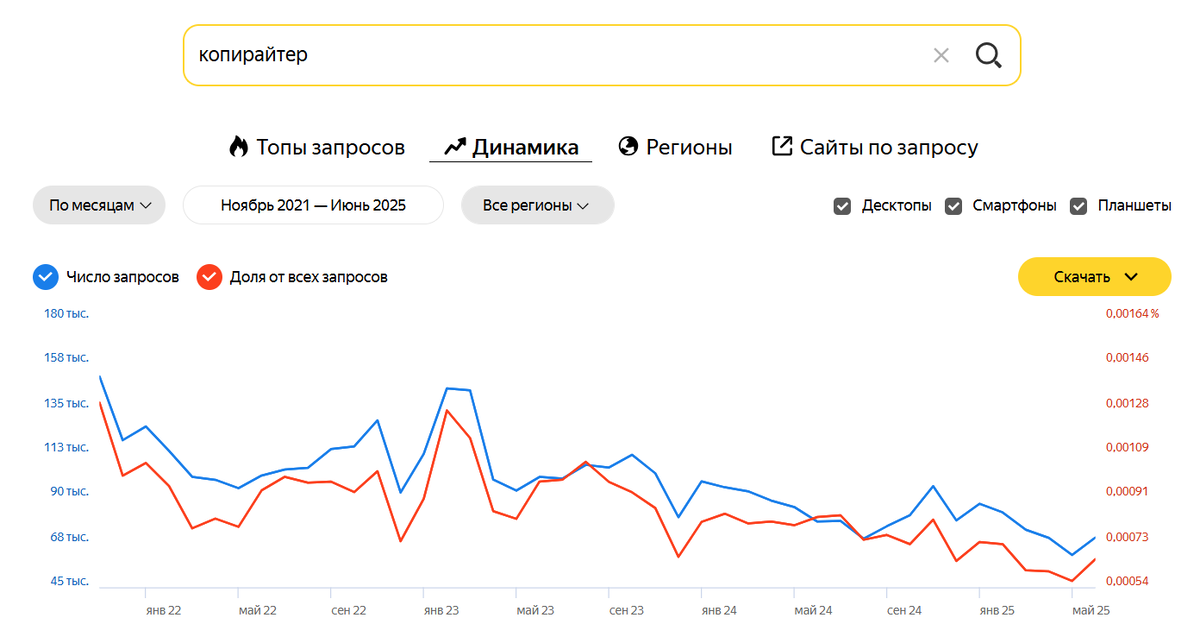Viewport: 1200px width, 643px height.
Task: Switch to the Топы запросов tab
Action: [330, 148]
